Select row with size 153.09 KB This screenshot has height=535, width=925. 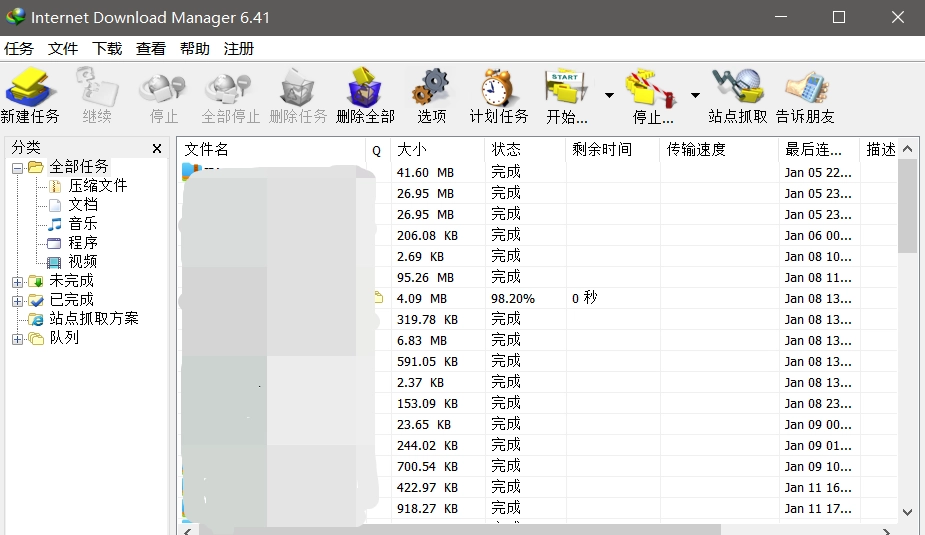point(537,403)
